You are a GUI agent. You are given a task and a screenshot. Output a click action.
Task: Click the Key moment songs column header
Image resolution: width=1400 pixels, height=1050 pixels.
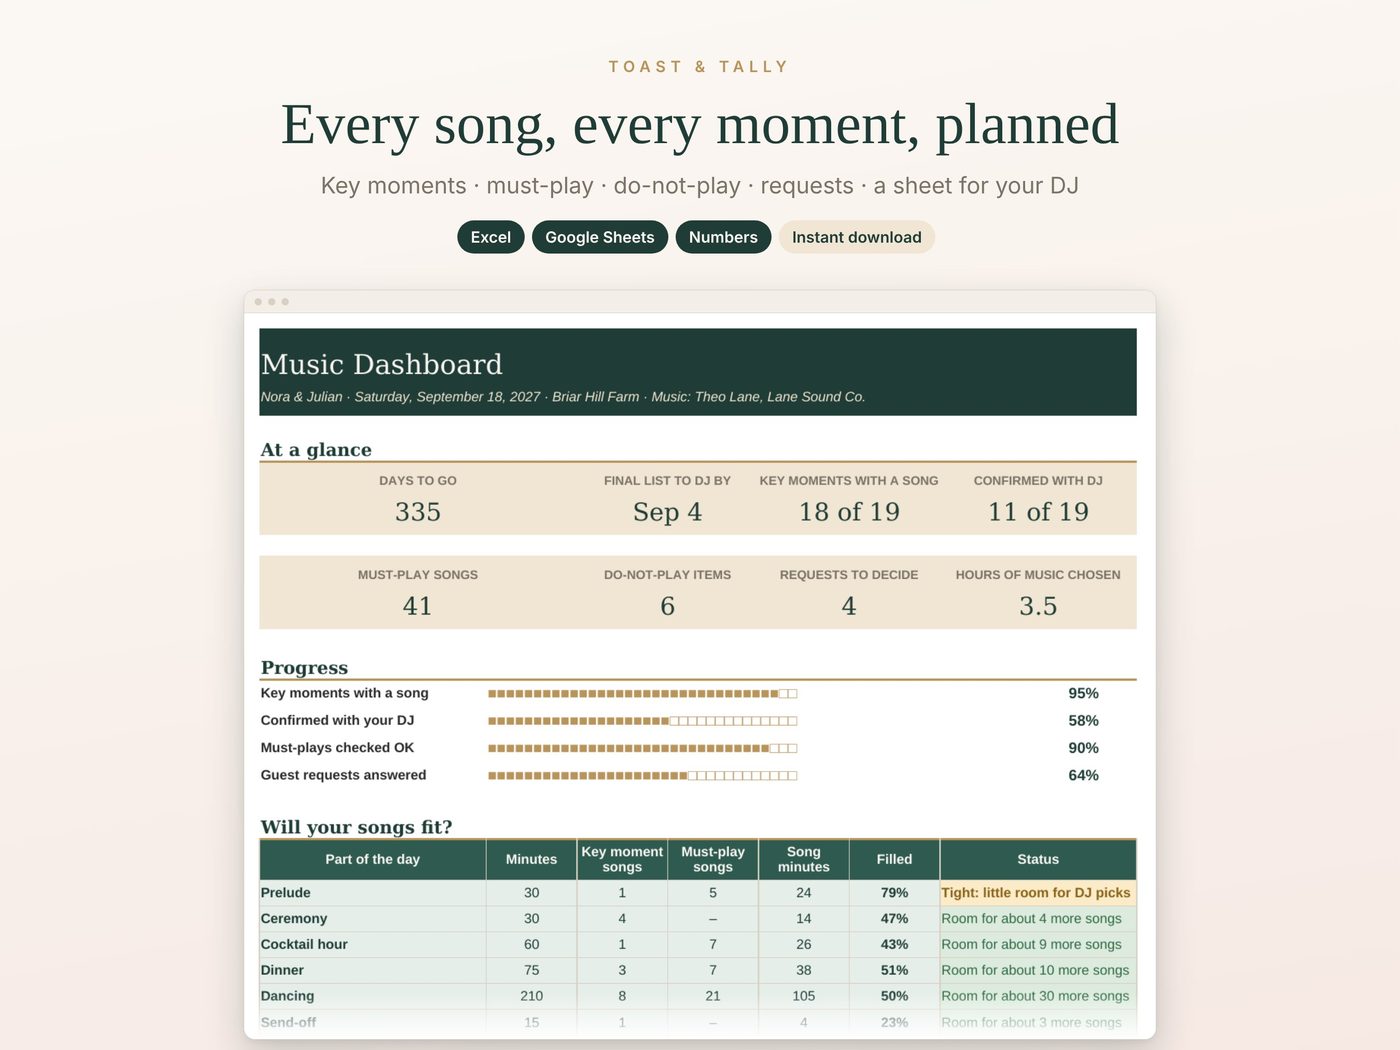point(622,859)
